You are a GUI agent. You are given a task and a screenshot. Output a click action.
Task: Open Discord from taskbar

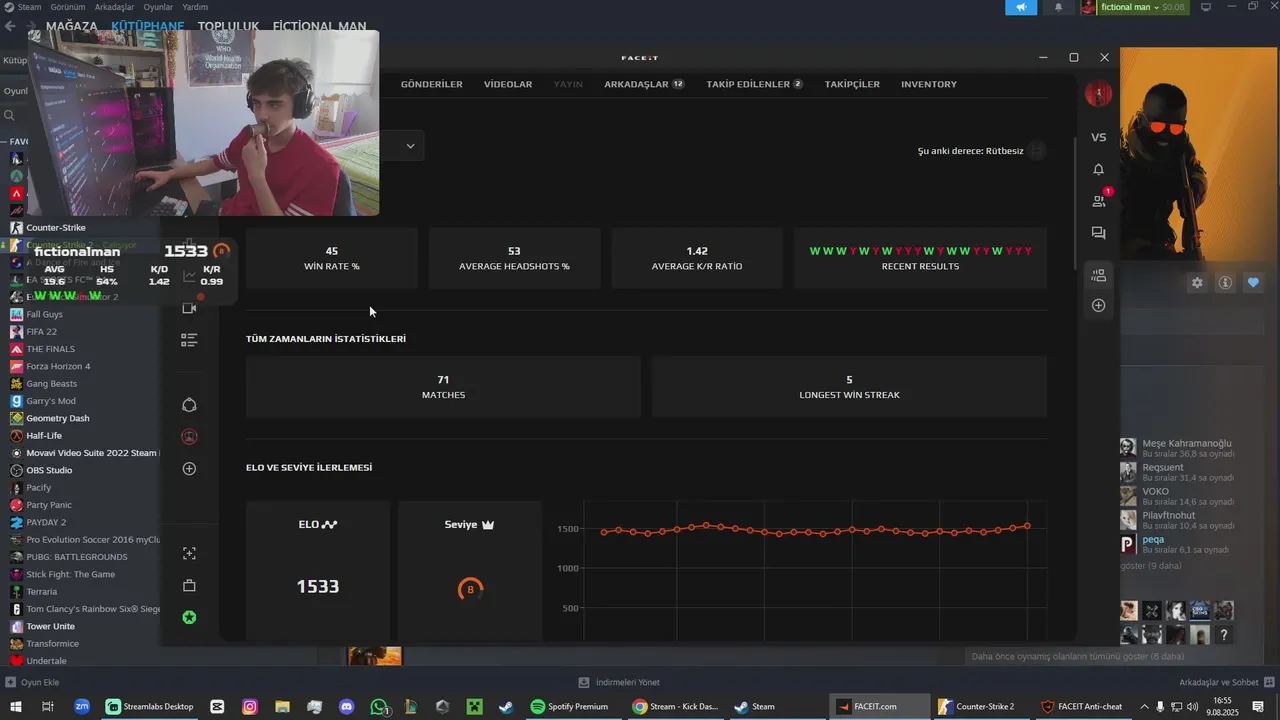point(347,706)
